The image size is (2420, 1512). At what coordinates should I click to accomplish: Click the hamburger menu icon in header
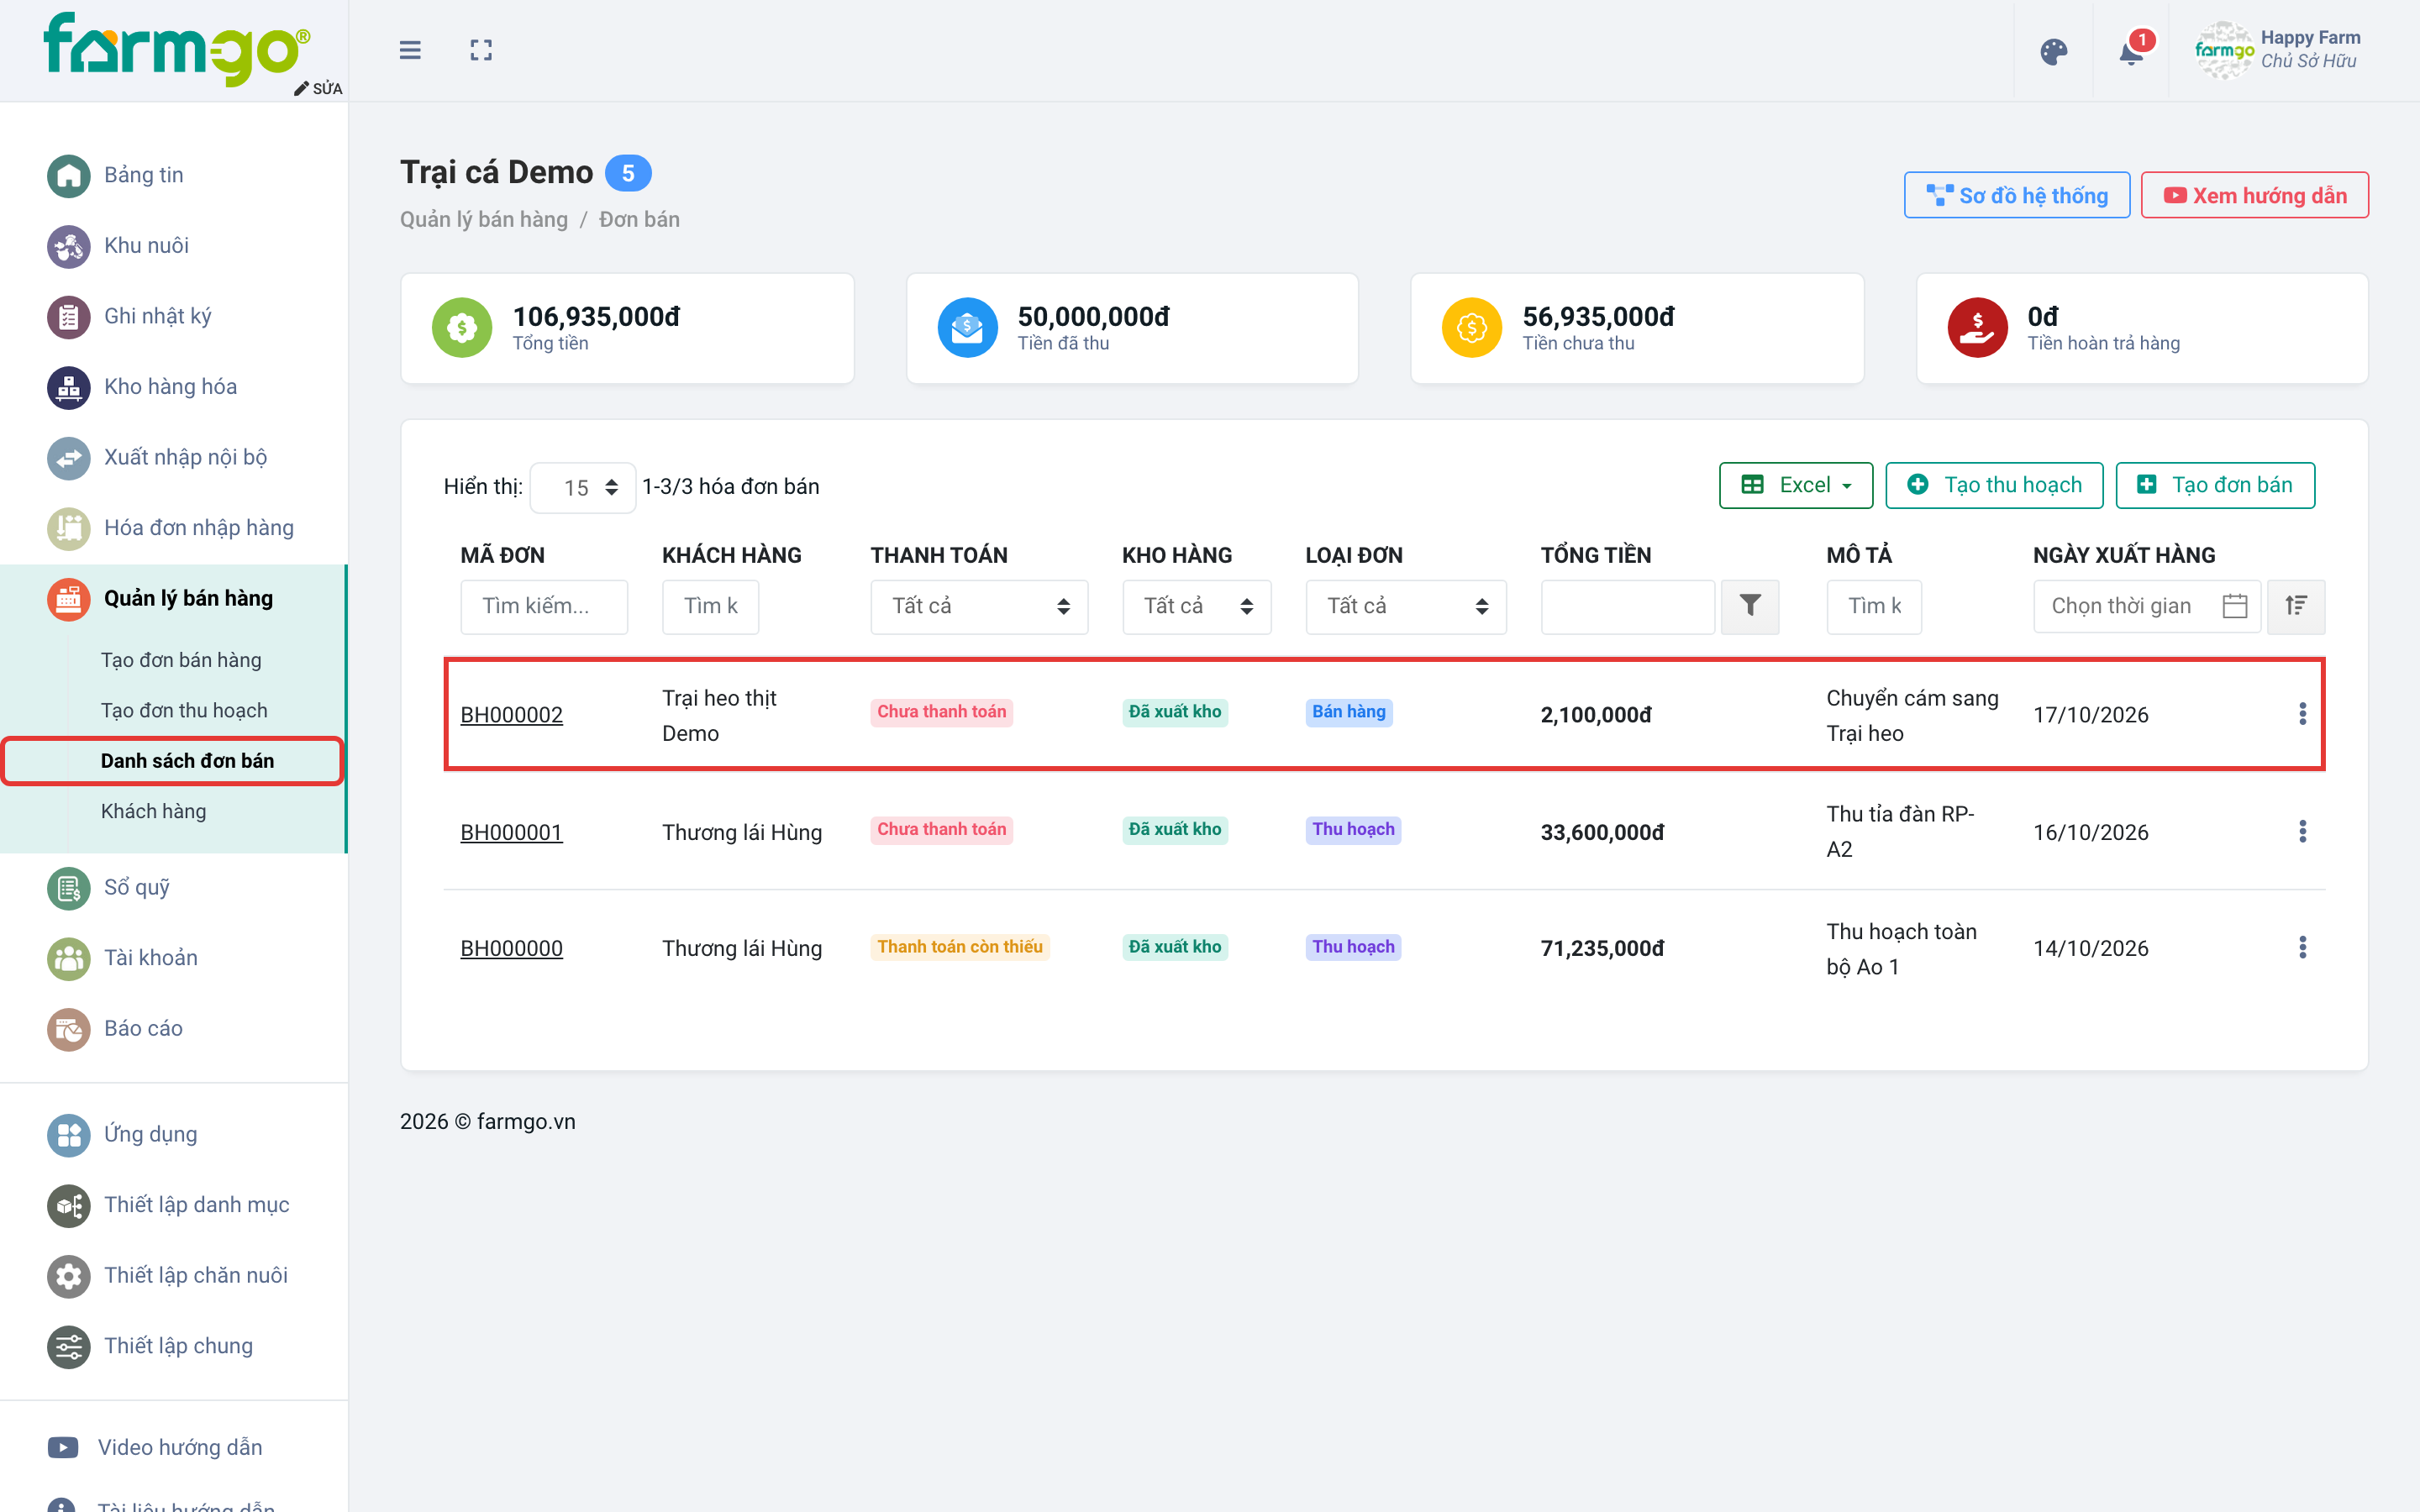tap(410, 50)
